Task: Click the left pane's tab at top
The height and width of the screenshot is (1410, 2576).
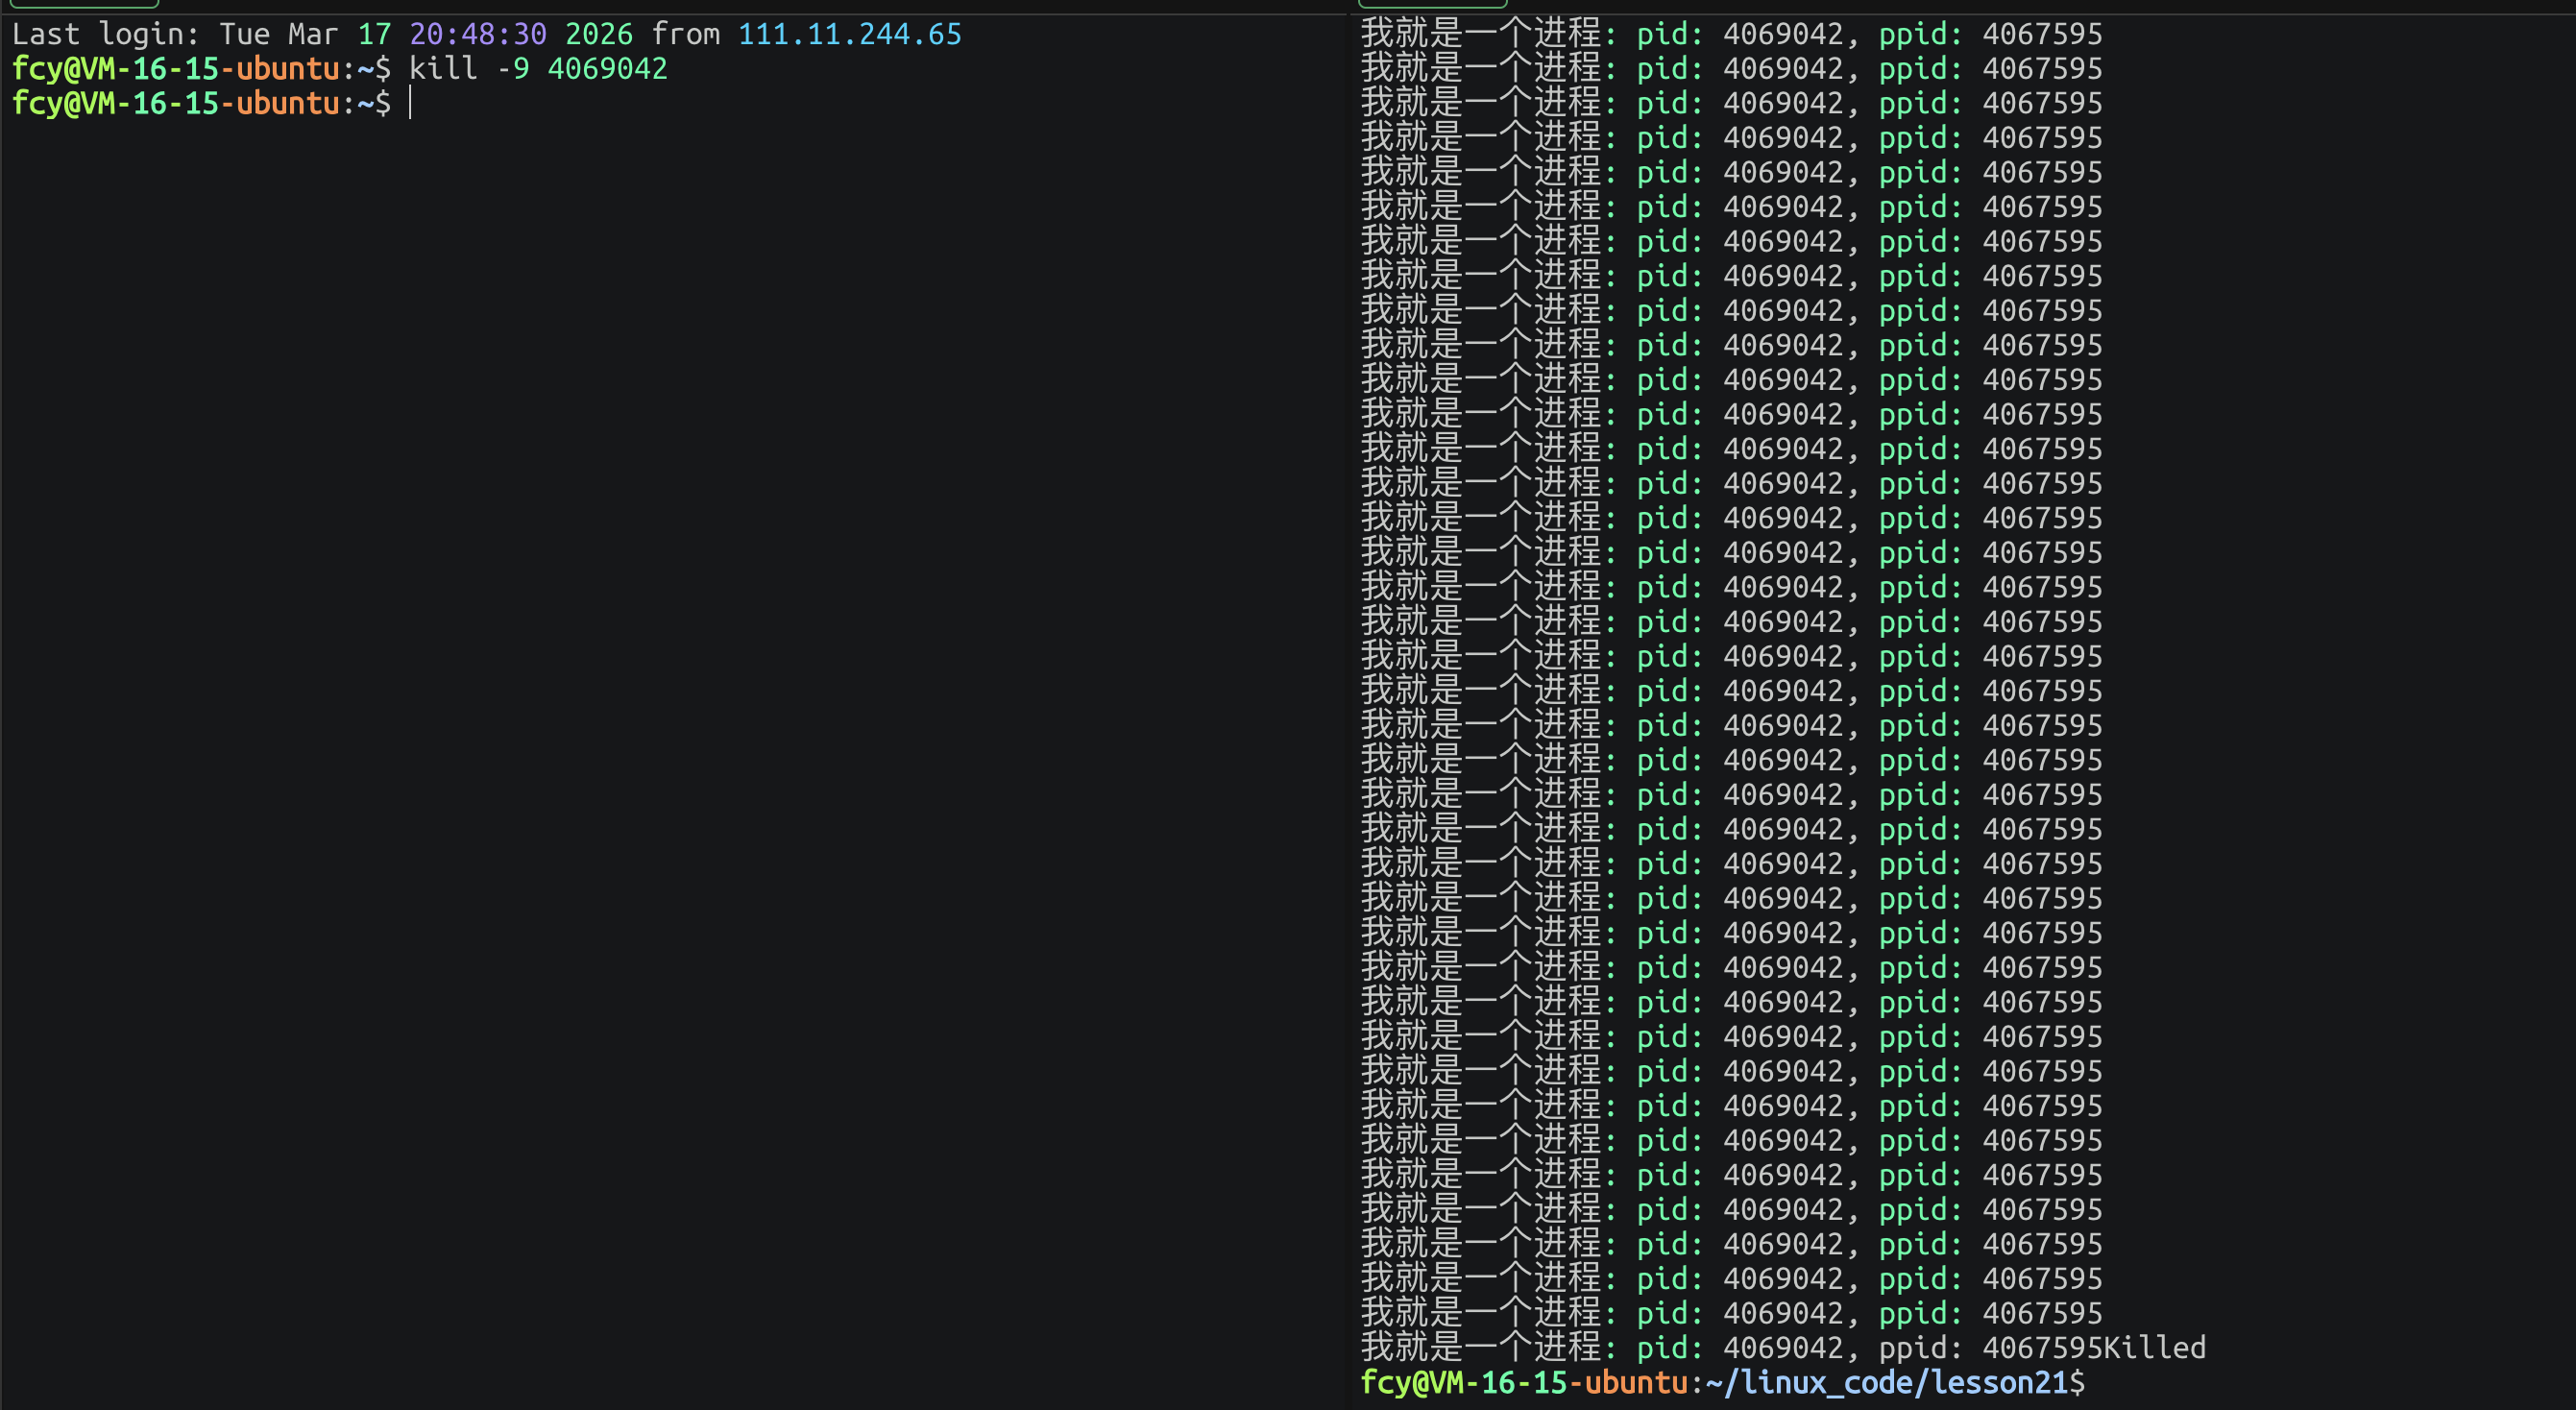Action: [x=84, y=4]
